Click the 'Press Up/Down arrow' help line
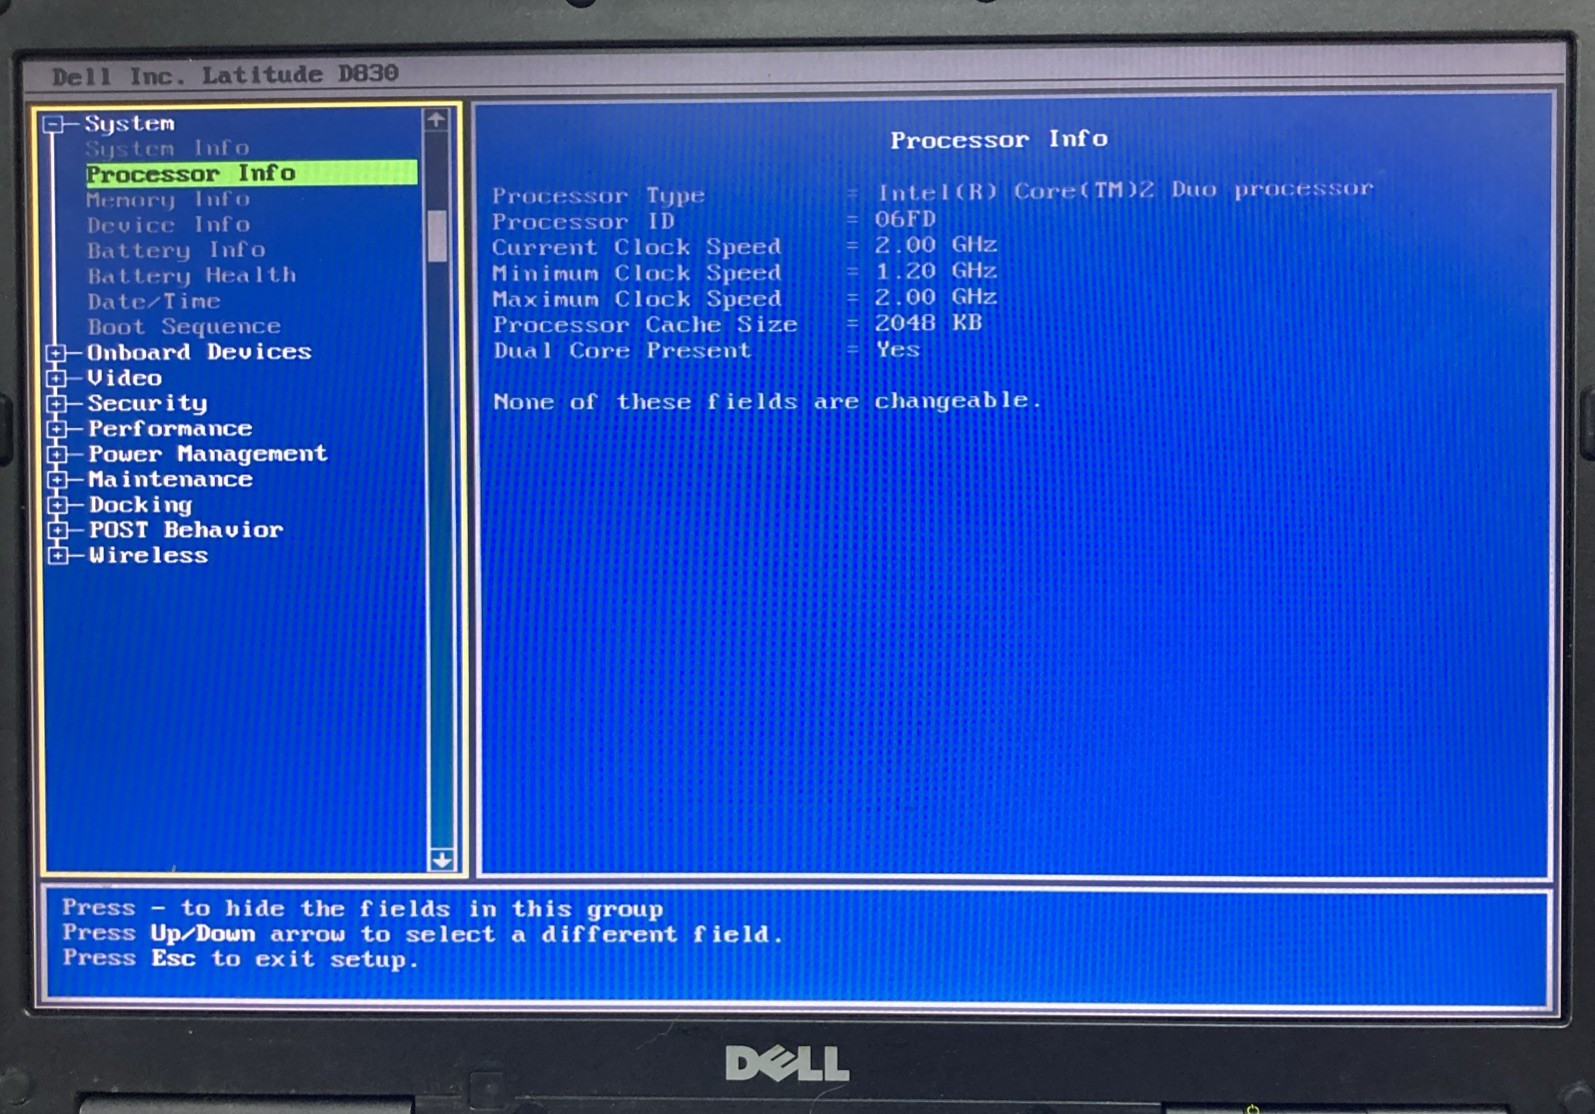Screen dimensions: 1595x1114 422,934
